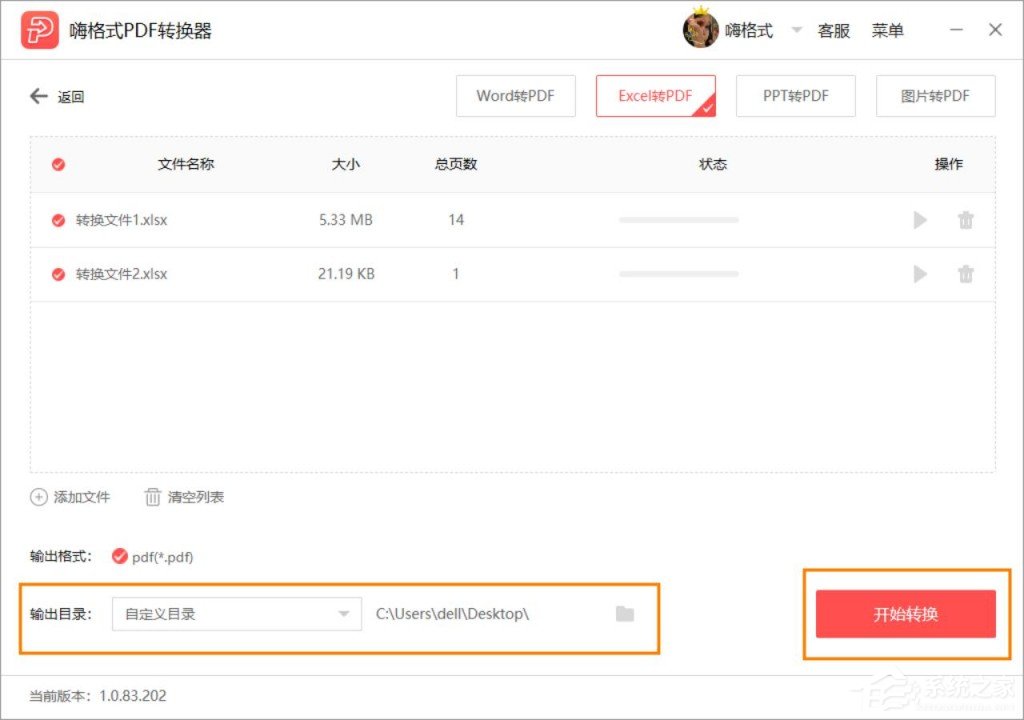
Task: Select the pdf(*.pdf) output format option
Action: pyautogui.click(x=118, y=557)
